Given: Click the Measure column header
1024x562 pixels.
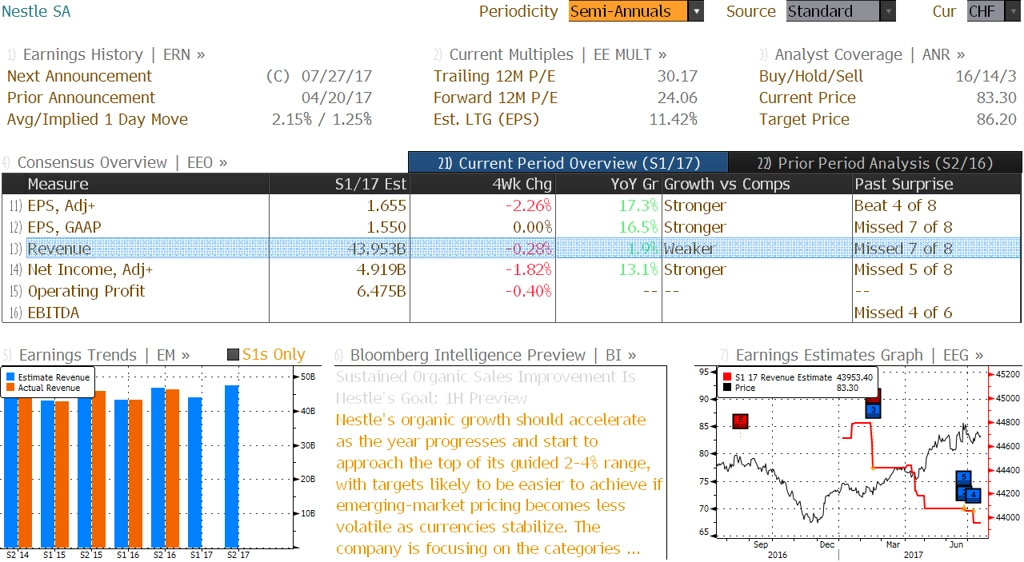Looking at the screenshot, I should point(136,184).
